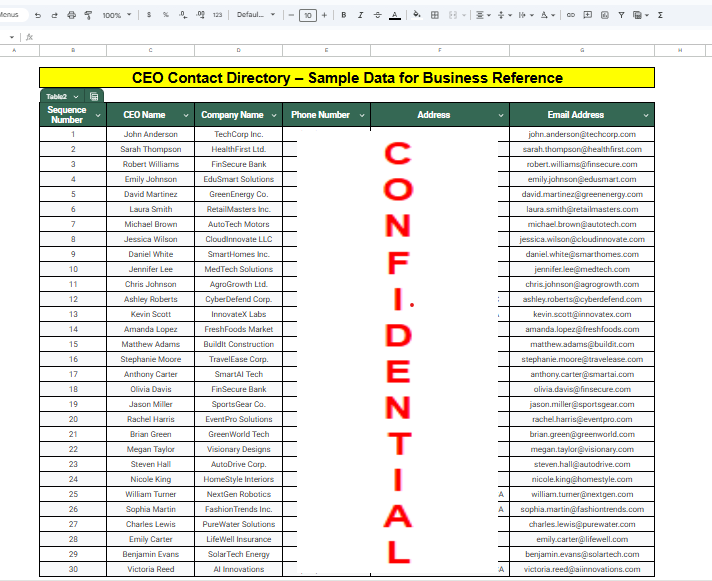This screenshot has height=581, width=712.
Task: Toggle strikethrough formatting
Action: click(x=377, y=15)
